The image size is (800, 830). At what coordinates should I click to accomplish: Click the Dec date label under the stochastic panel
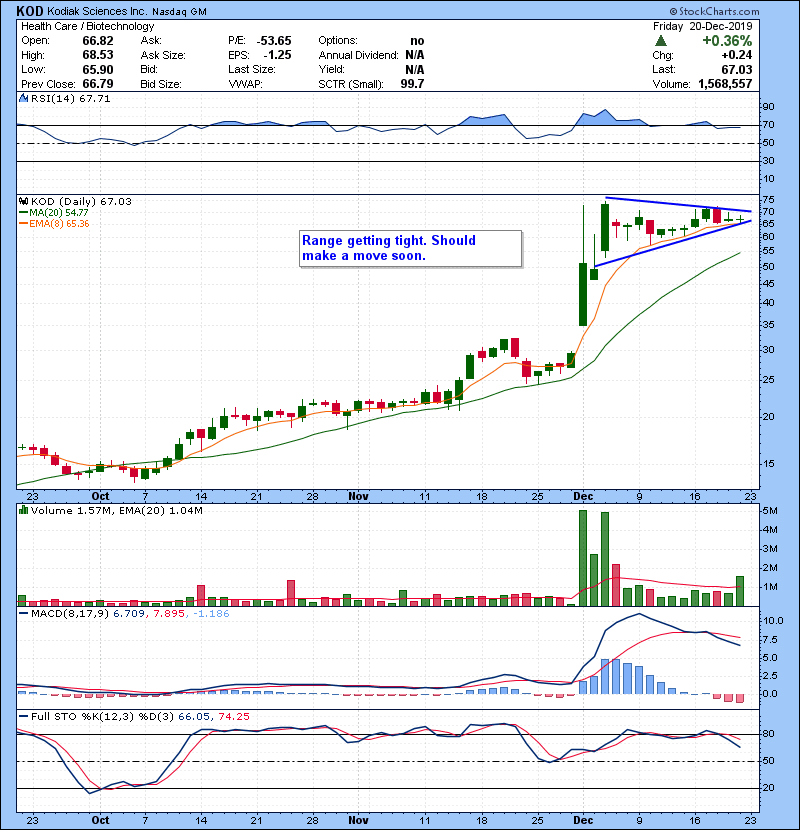(x=583, y=820)
